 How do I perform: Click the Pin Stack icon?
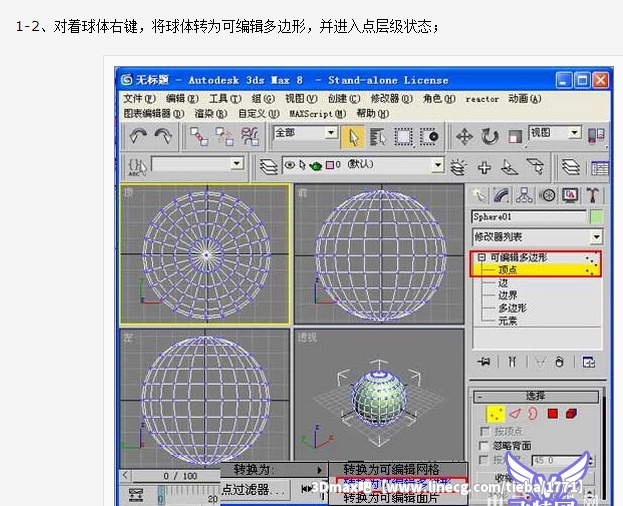click(484, 362)
